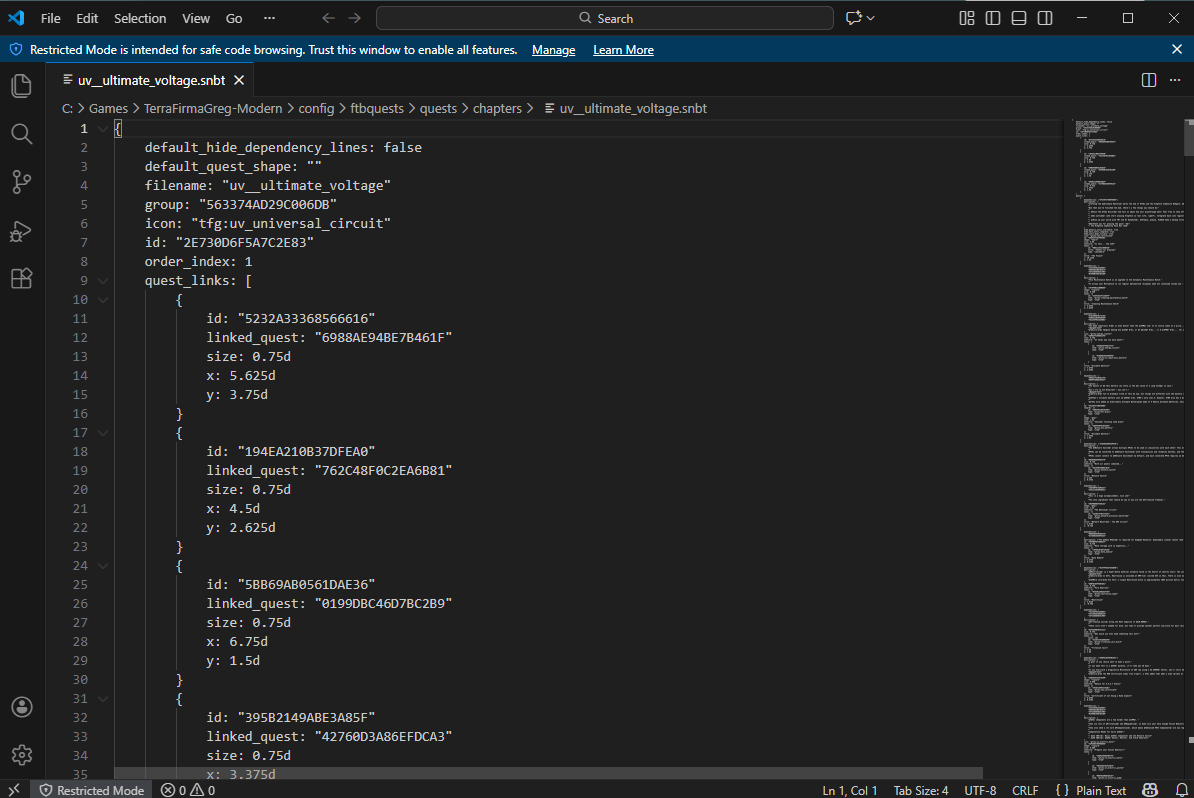Click the top Search command box
The width and height of the screenshot is (1194, 798).
click(605, 18)
